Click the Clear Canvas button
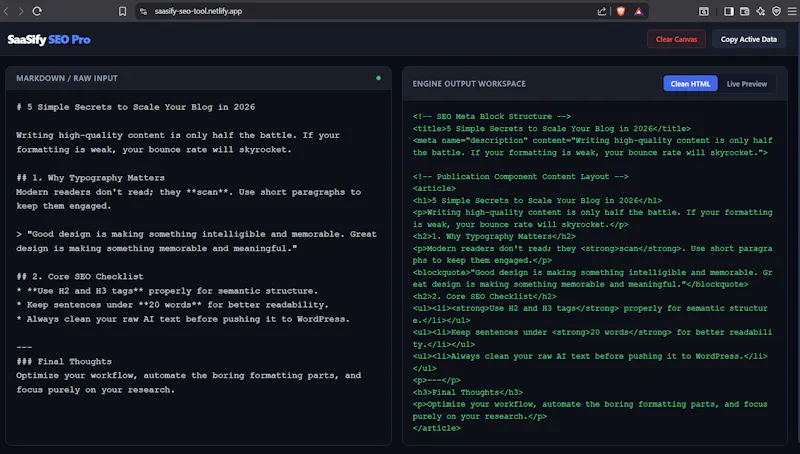Viewport: 800px width, 454px height. 677,39
